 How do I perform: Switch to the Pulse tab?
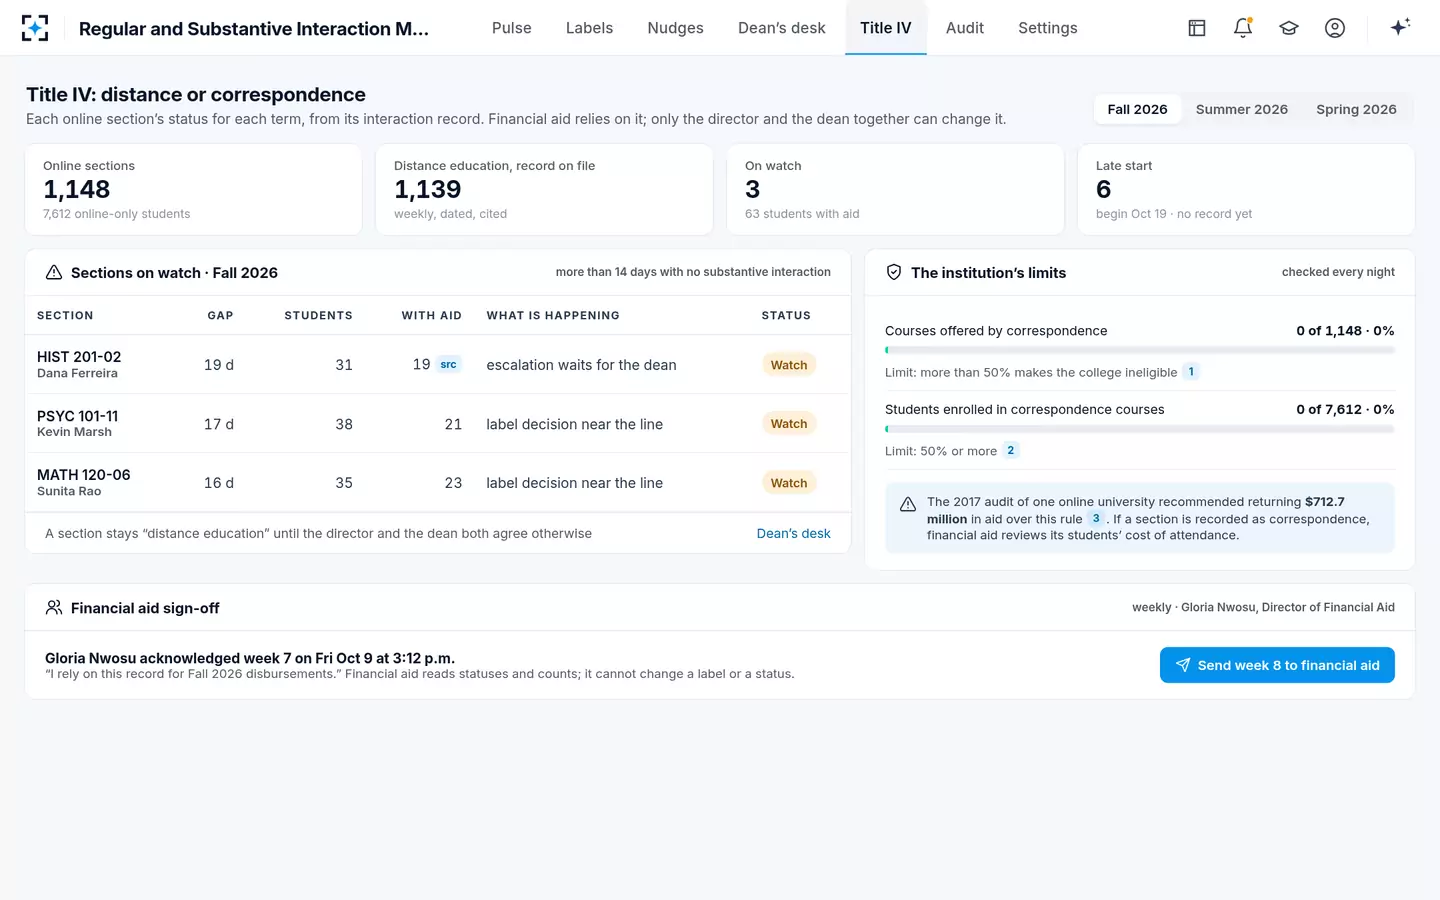click(512, 28)
